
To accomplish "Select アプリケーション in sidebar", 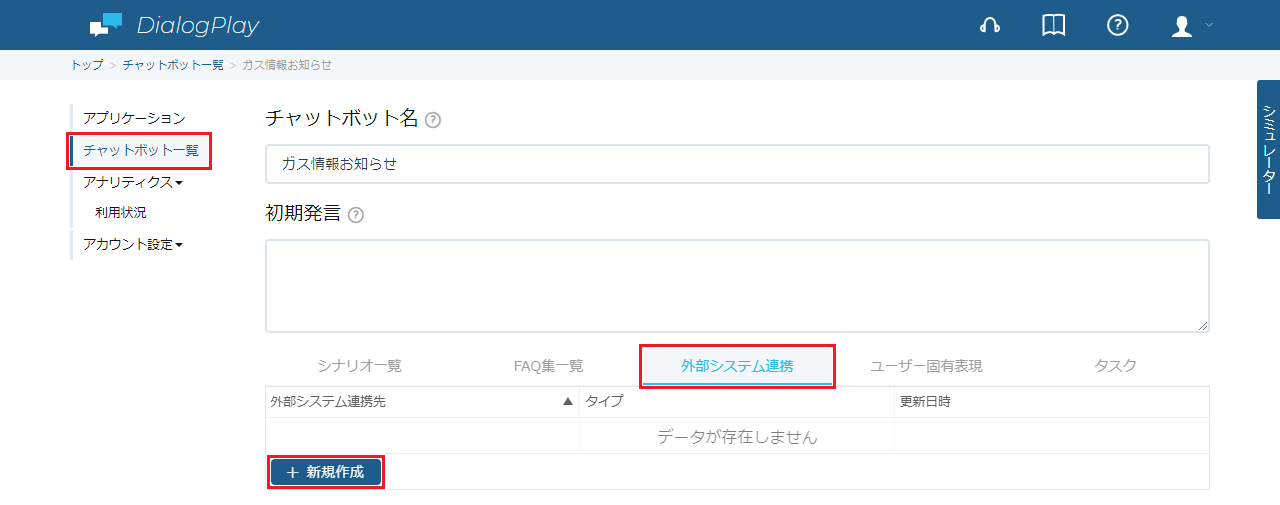I will tap(134, 118).
